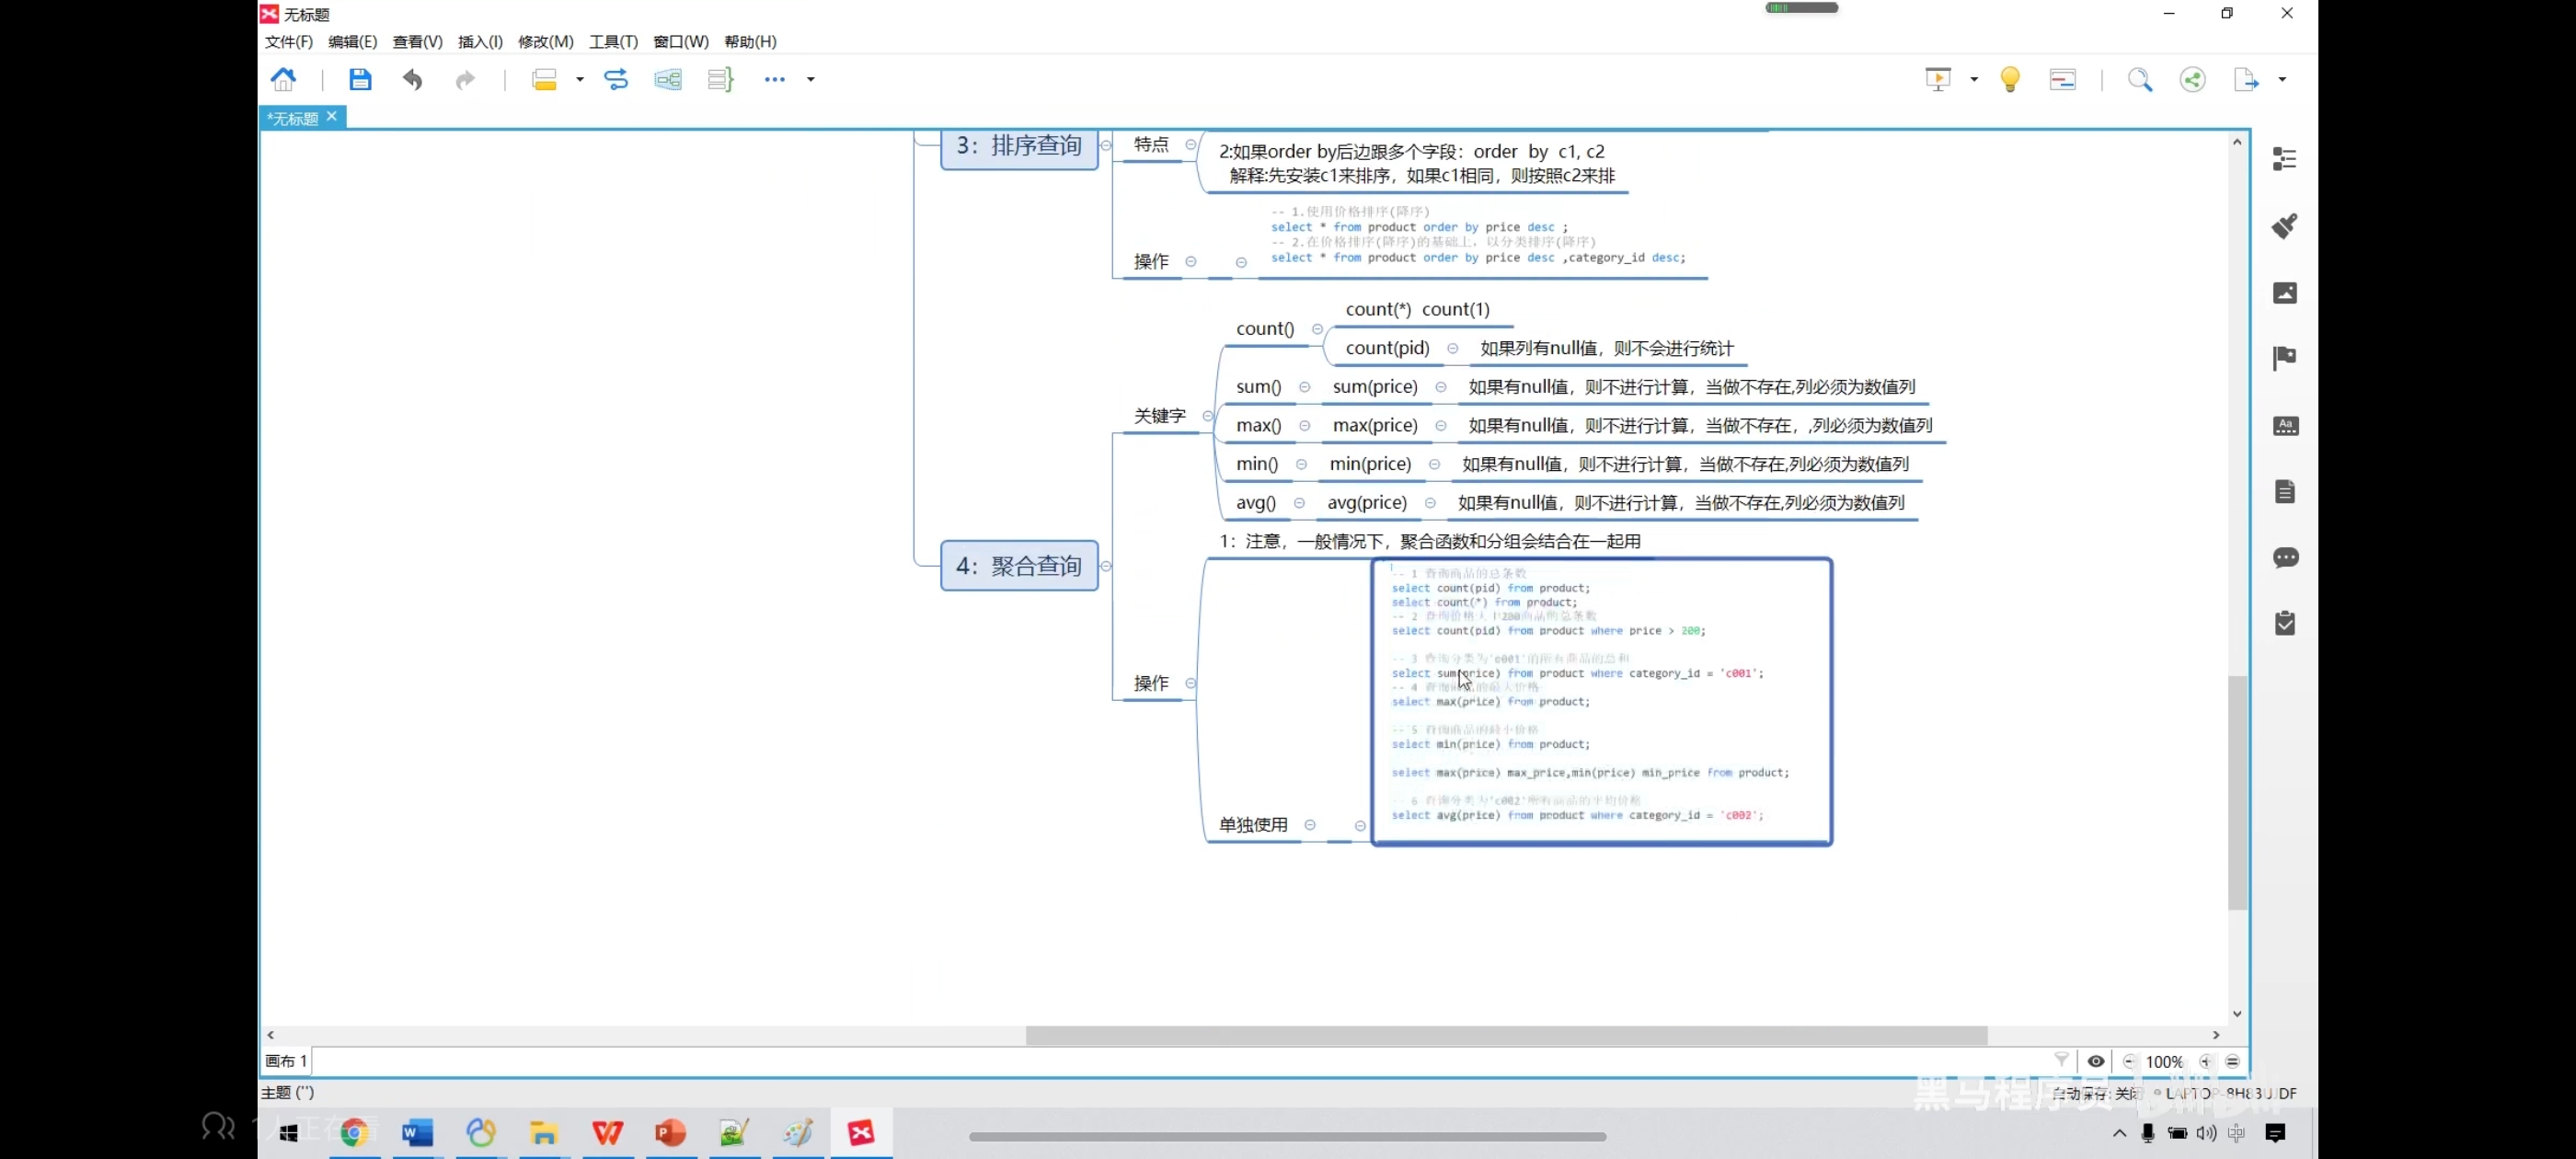The image size is (2576, 1159).
Task: Toggle the eye view filter icon
Action: coord(2096,1061)
